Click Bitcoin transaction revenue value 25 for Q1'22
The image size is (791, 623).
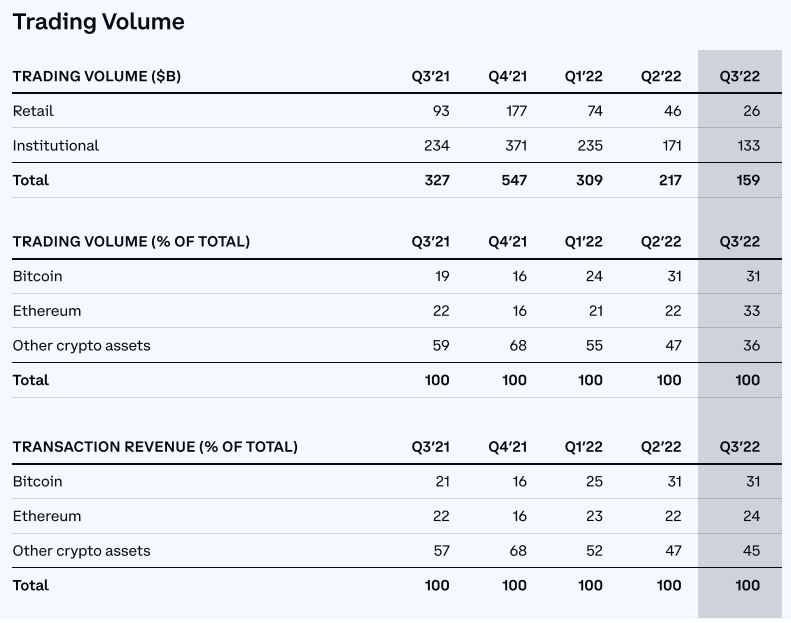[594, 482]
